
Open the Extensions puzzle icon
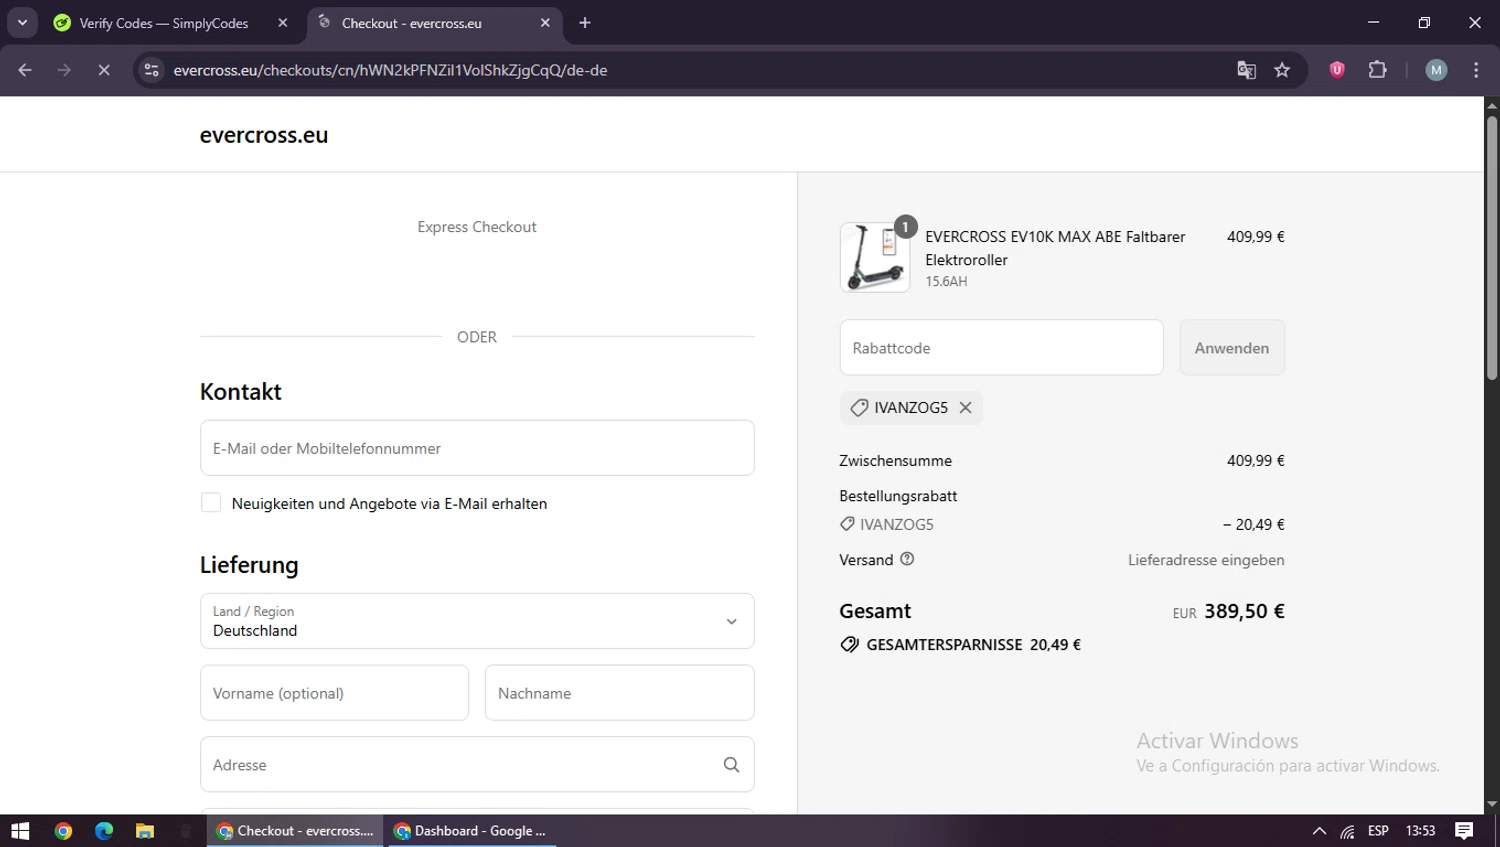(x=1378, y=70)
